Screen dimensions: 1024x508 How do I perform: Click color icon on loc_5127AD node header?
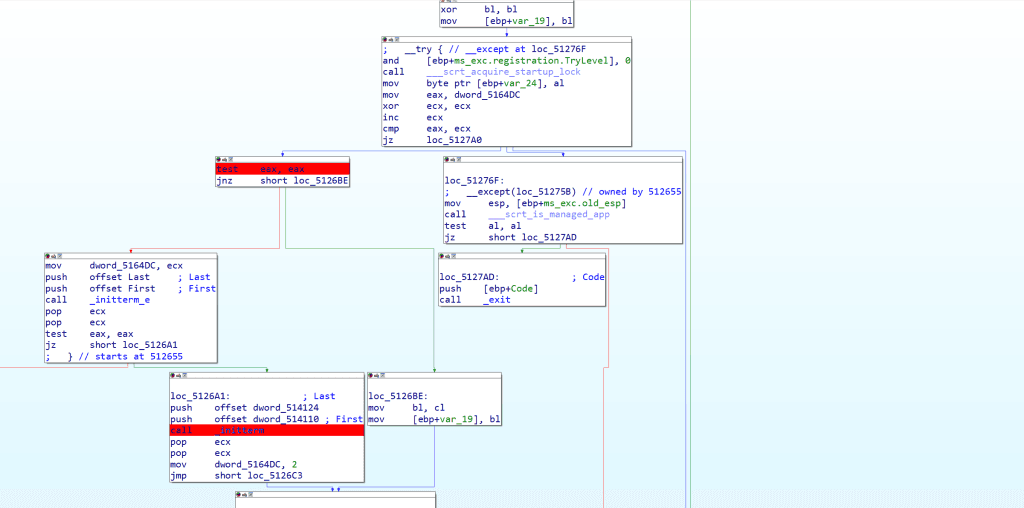[x=442, y=256]
